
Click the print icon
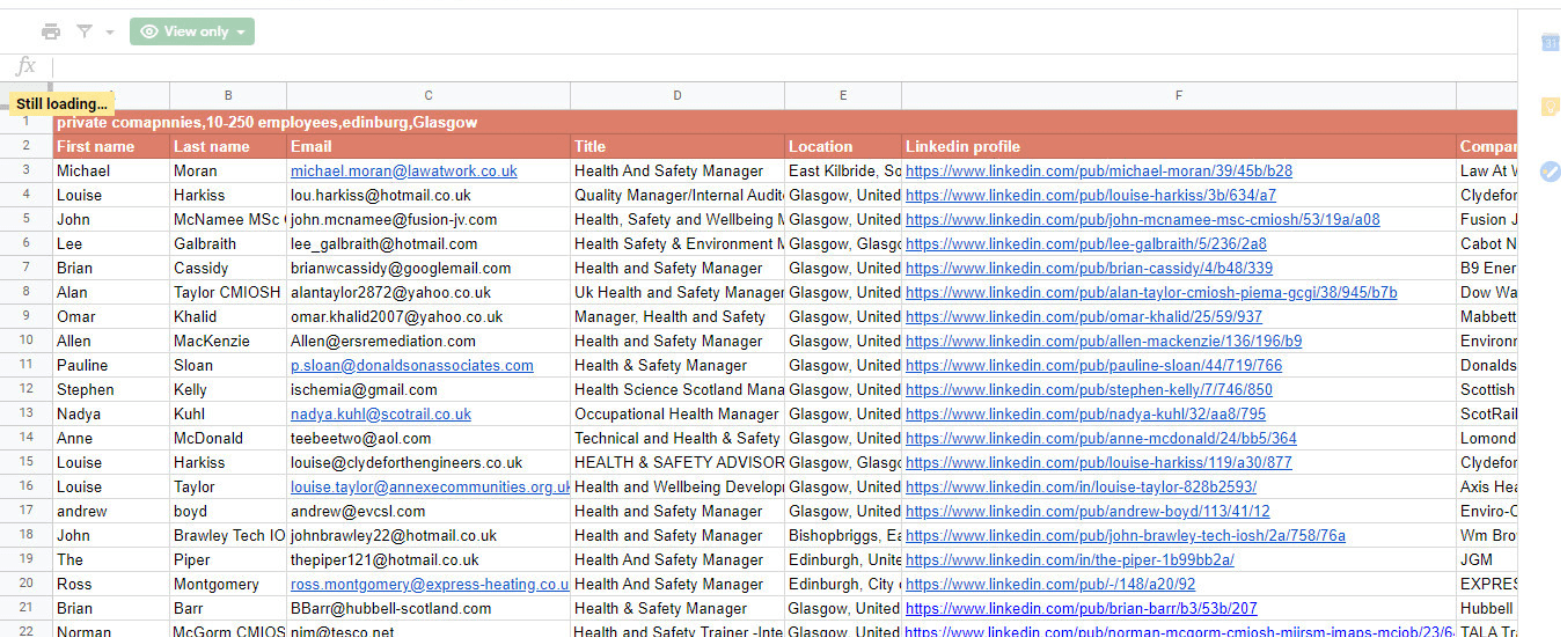[x=50, y=32]
